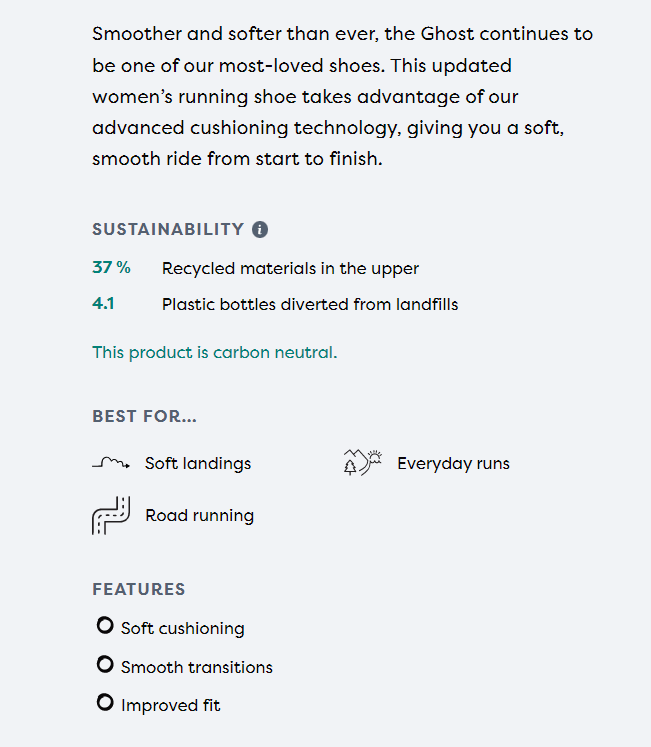This screenshot has height=747, width=651.
Task: Select Plastic bottles diverted from landfills text
Action: tap(309, 304)
